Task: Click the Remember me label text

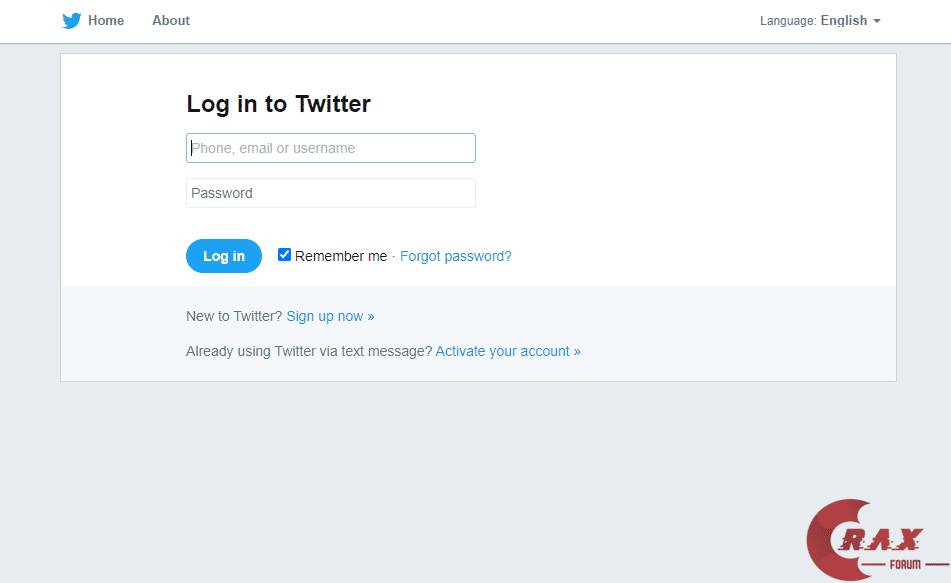Action: click(x=341, y=256)
